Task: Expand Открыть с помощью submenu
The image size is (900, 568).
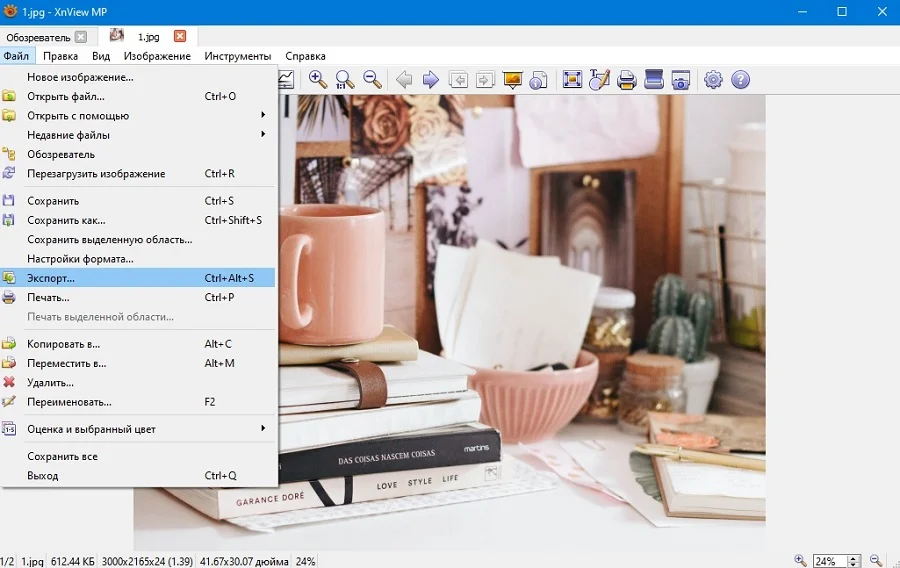Action: [138, 115]
